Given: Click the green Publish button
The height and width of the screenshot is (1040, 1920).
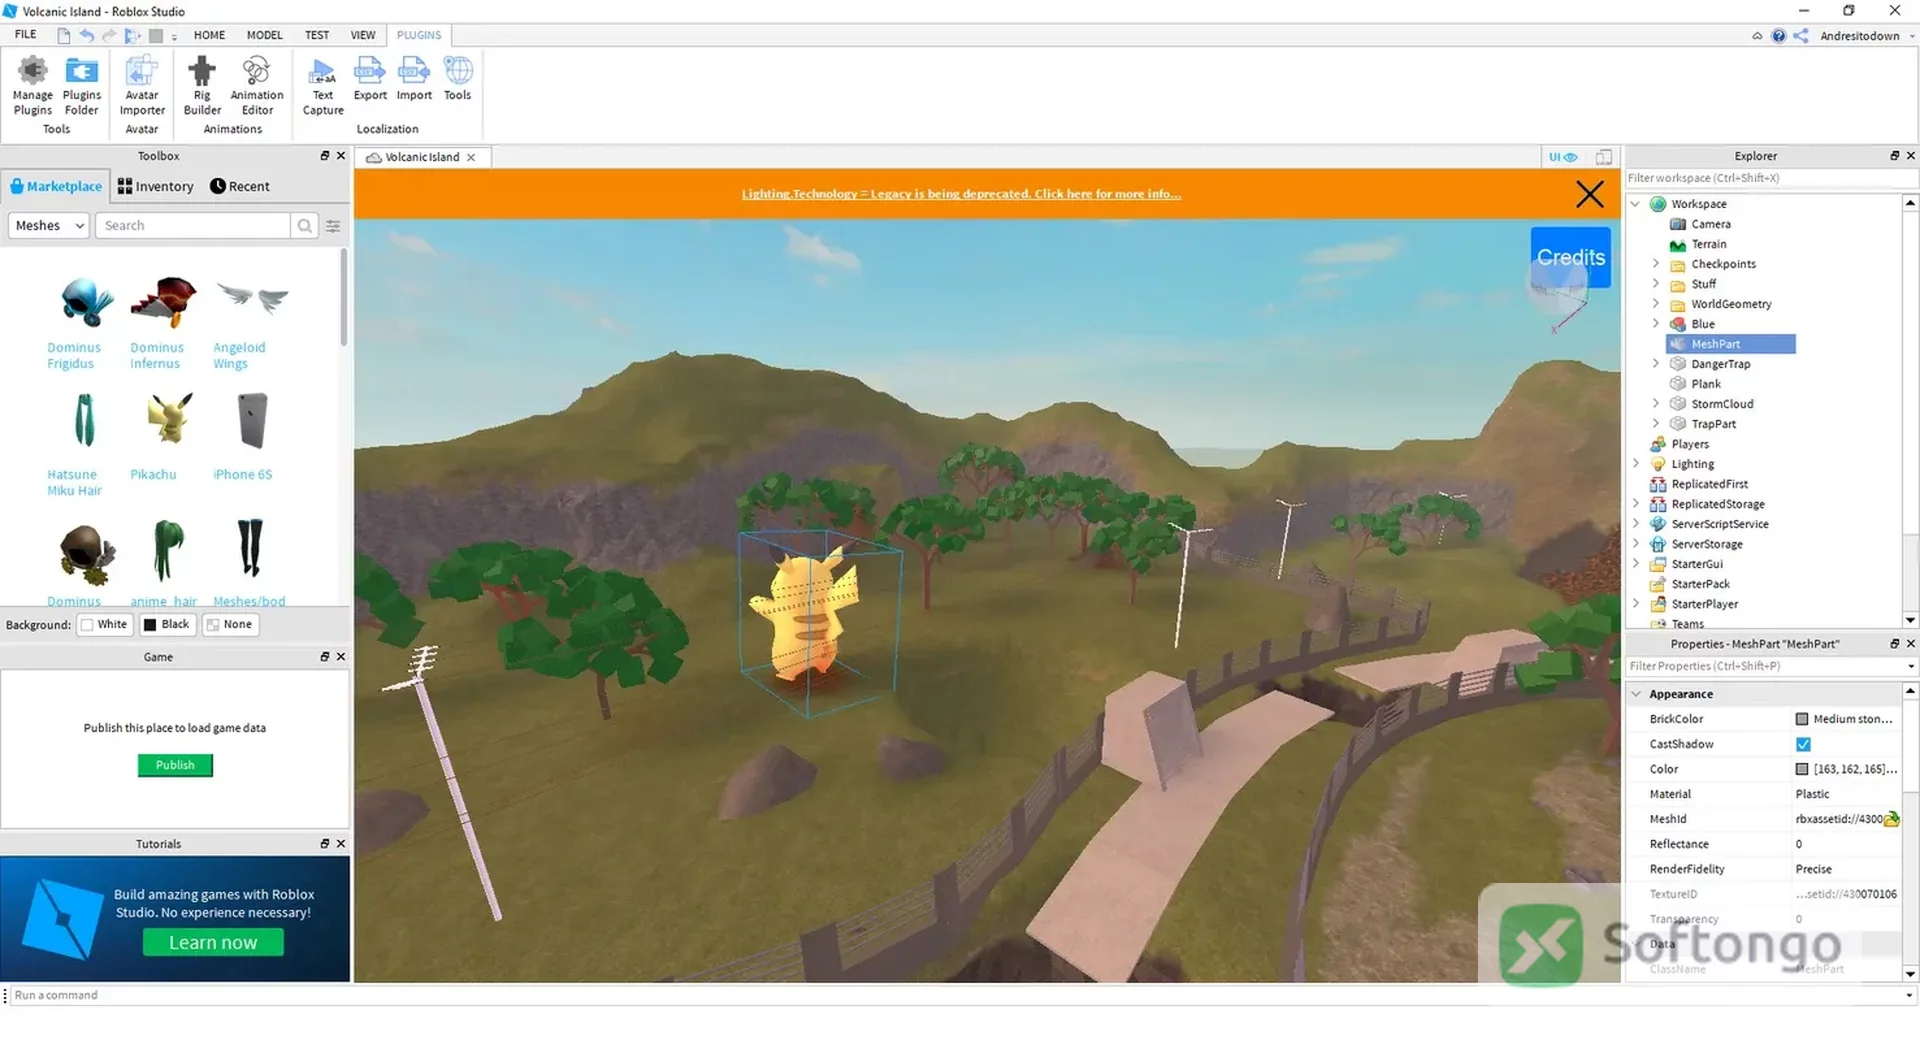Looking at the screenshot, I should click(175, 765).
